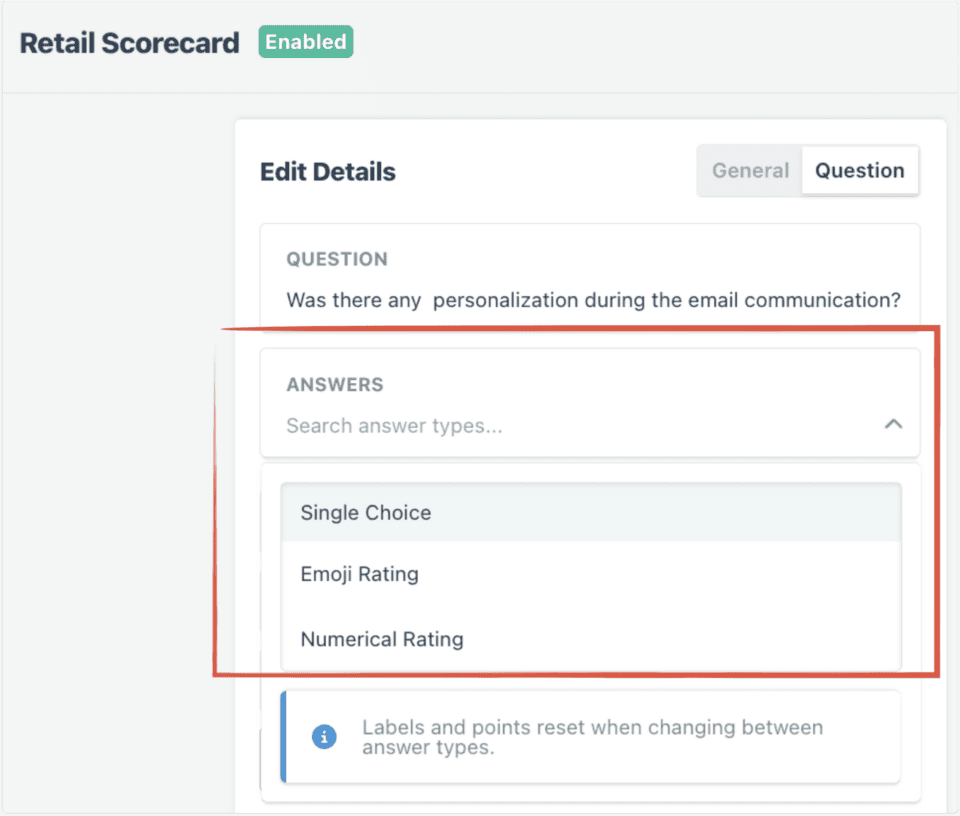Image resolution: width=960 pixels, height=816 pixels.
Task: Click the Retail Scorecard title
Action: pyautogui.click(x=129, y=43)
